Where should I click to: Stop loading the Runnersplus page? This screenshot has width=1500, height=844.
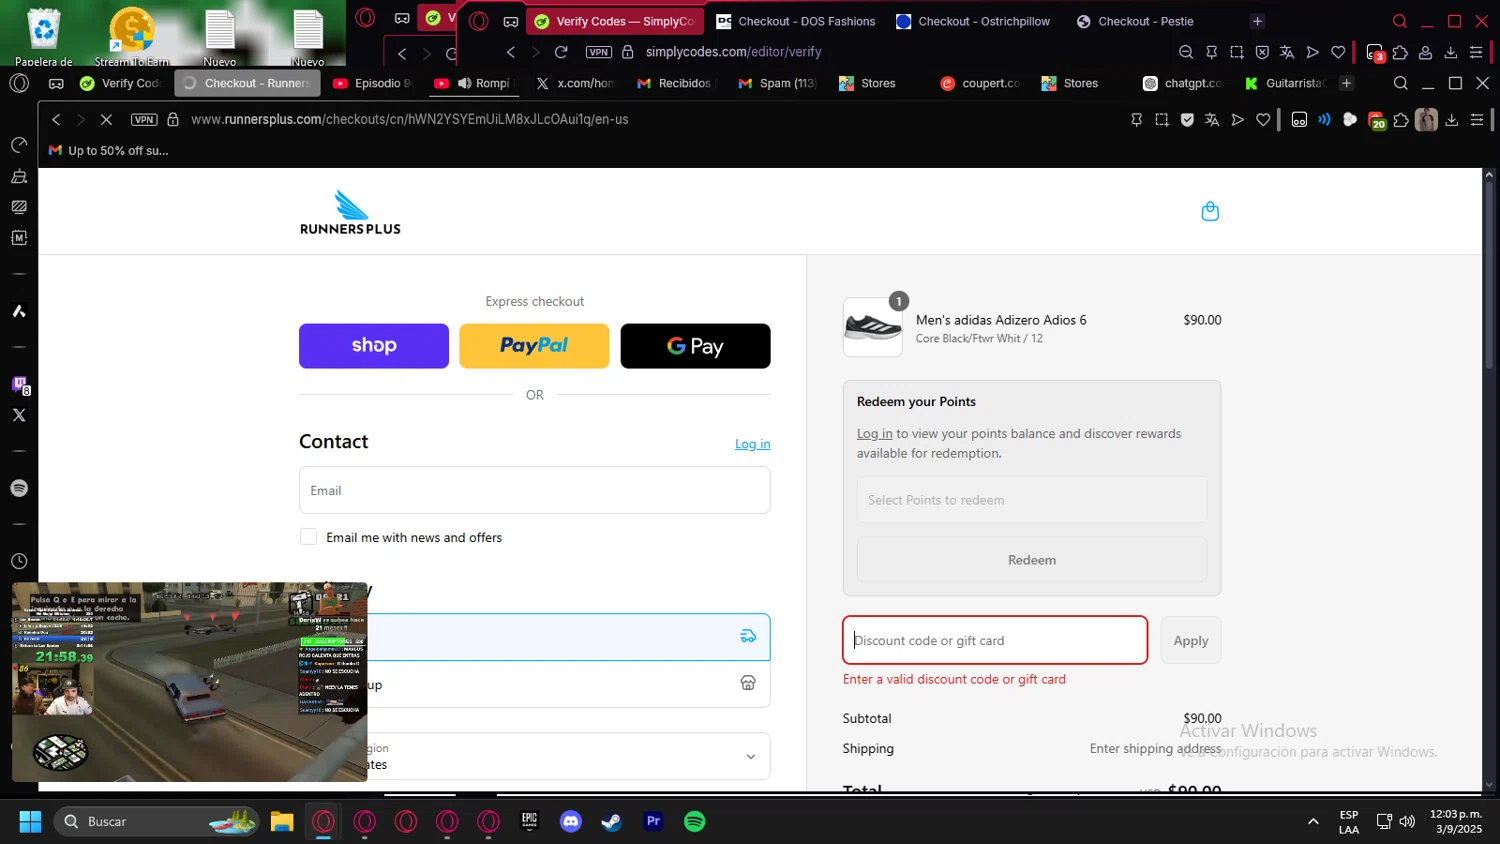[106, 120]
